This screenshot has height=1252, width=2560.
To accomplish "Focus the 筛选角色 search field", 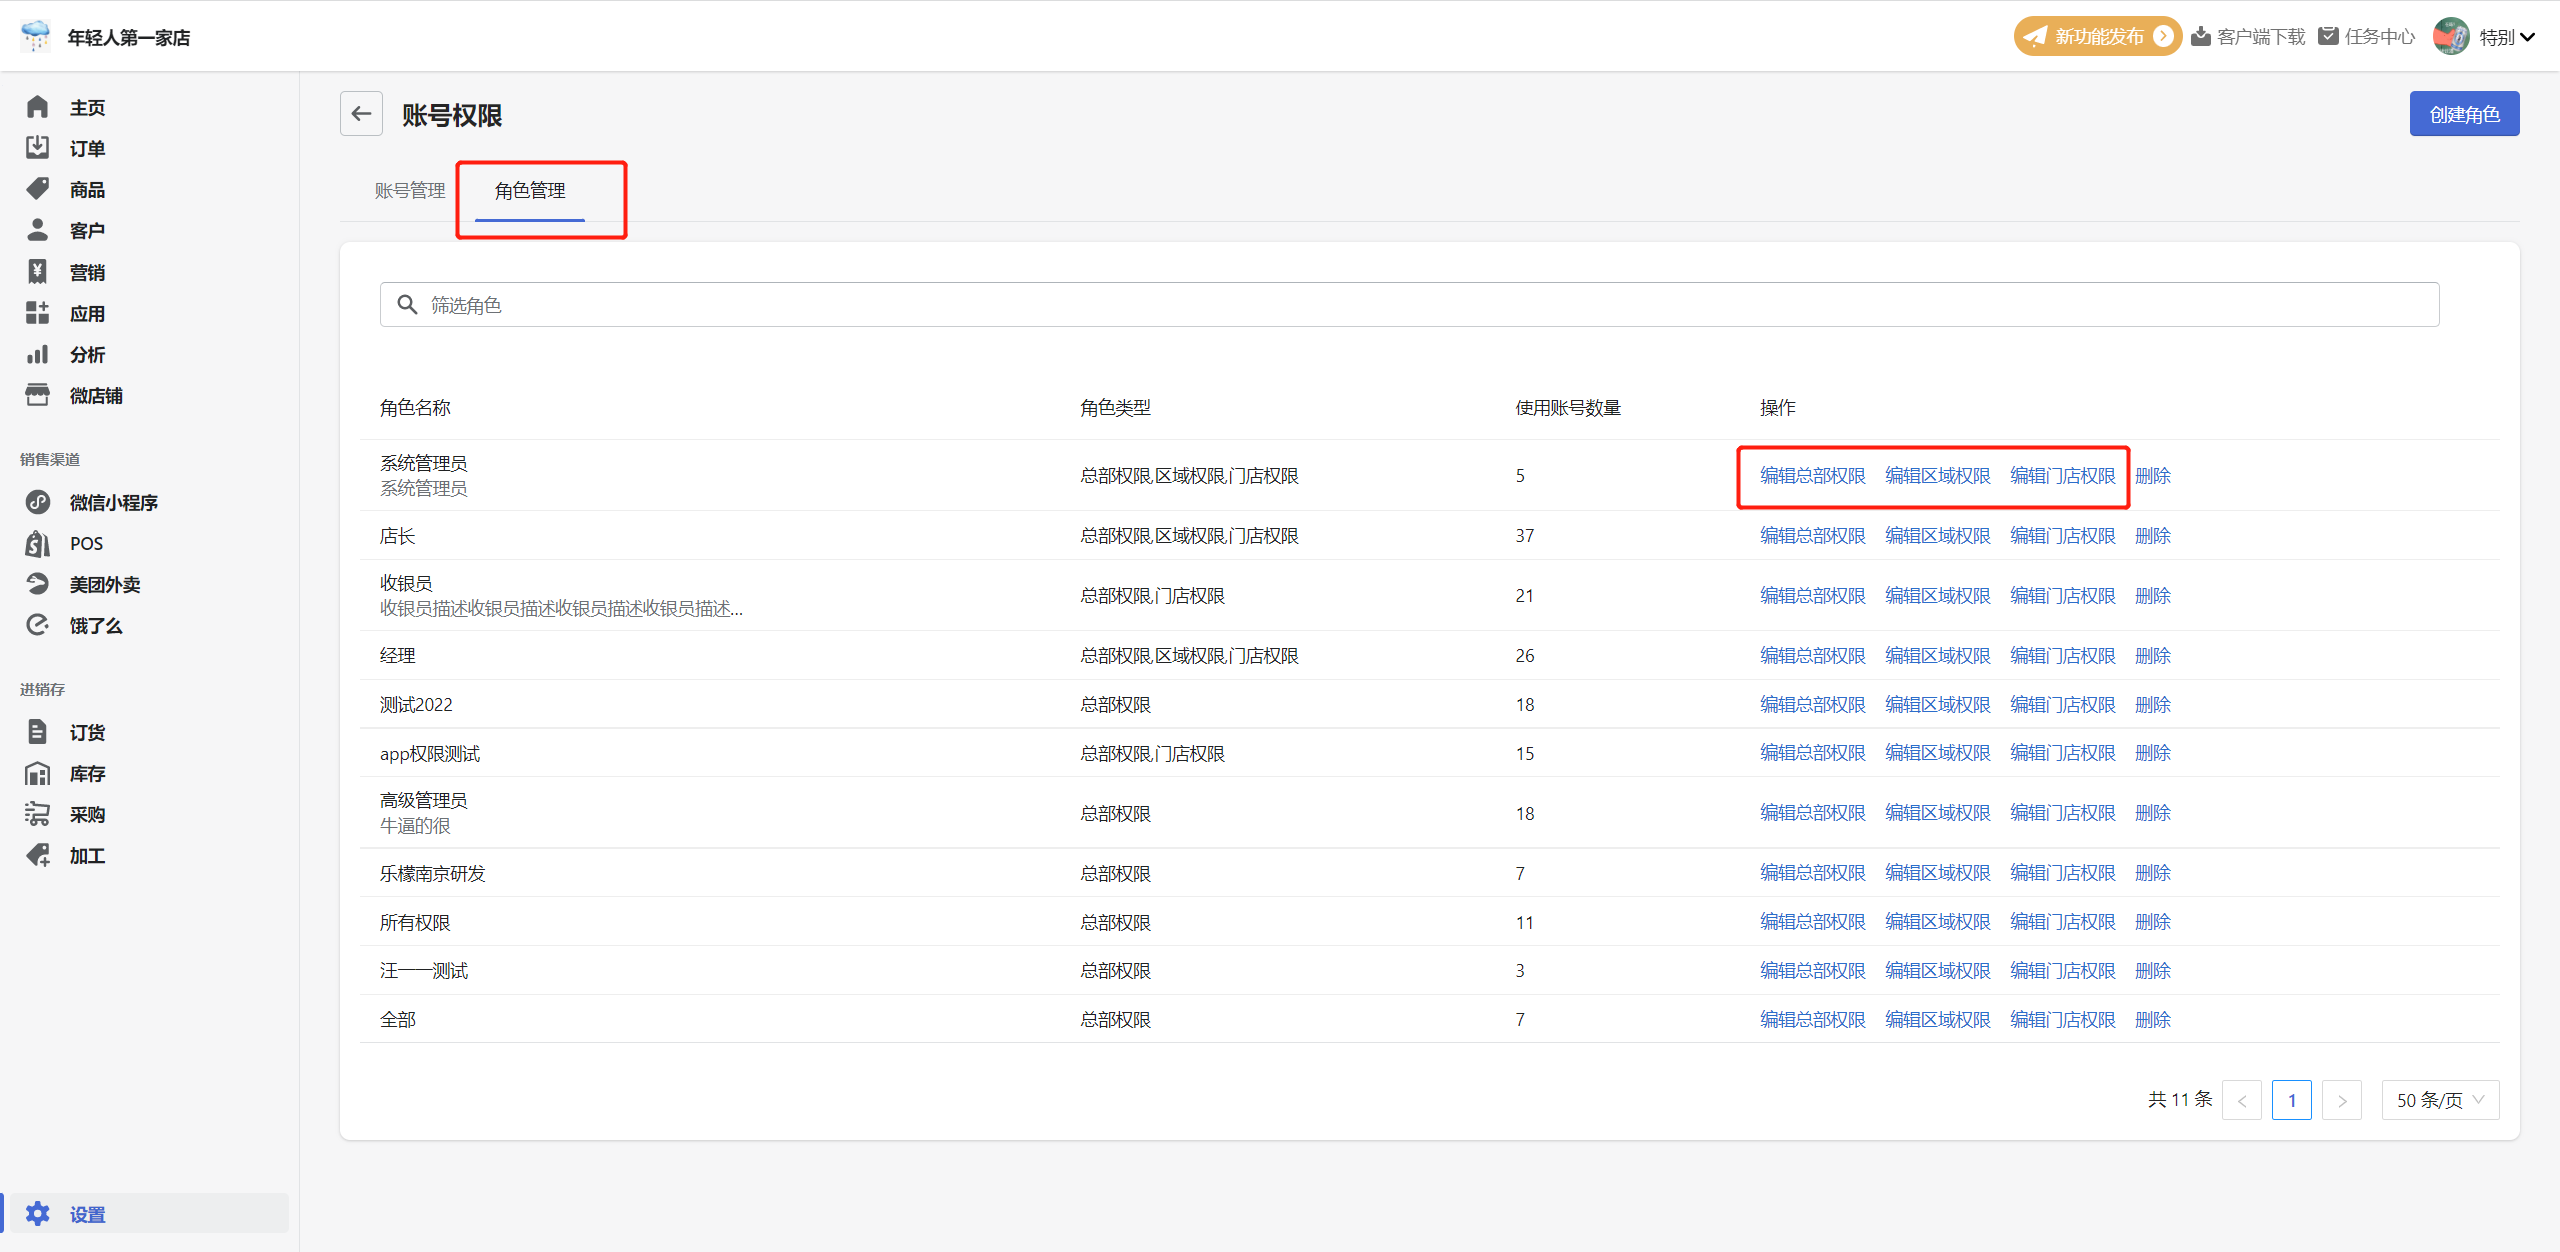I will point(1408,305).
